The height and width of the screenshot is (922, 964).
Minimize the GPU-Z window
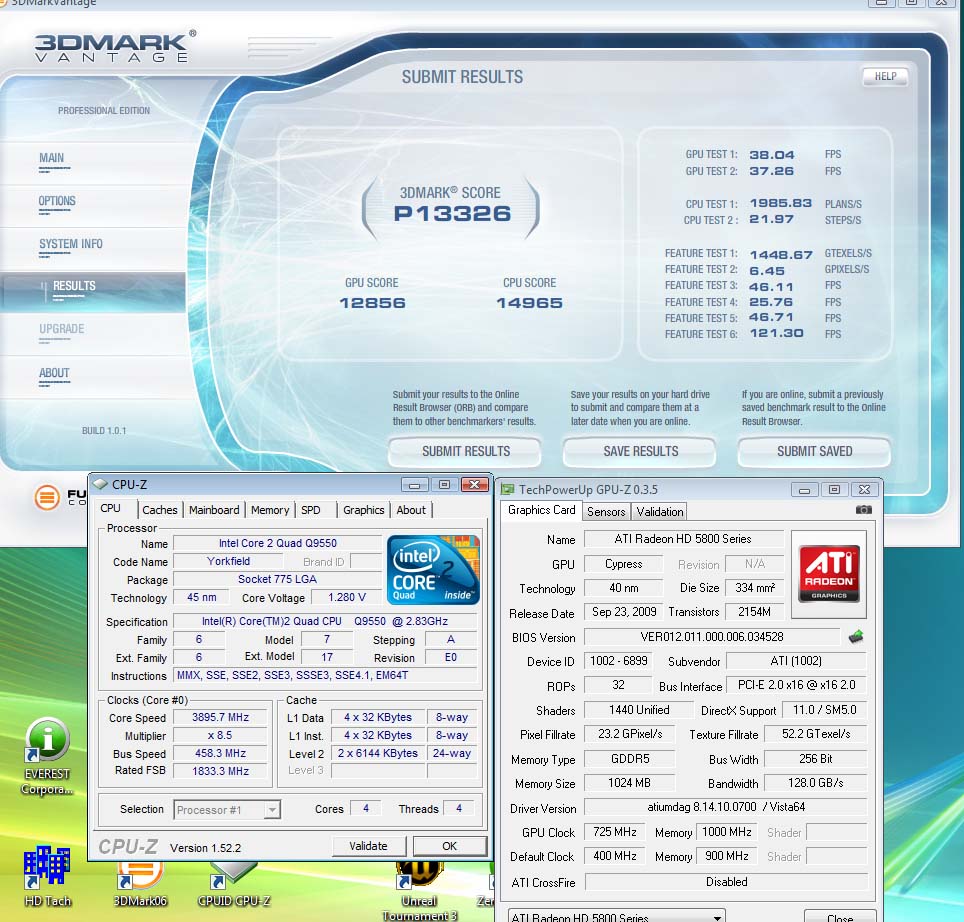[804, 490]
